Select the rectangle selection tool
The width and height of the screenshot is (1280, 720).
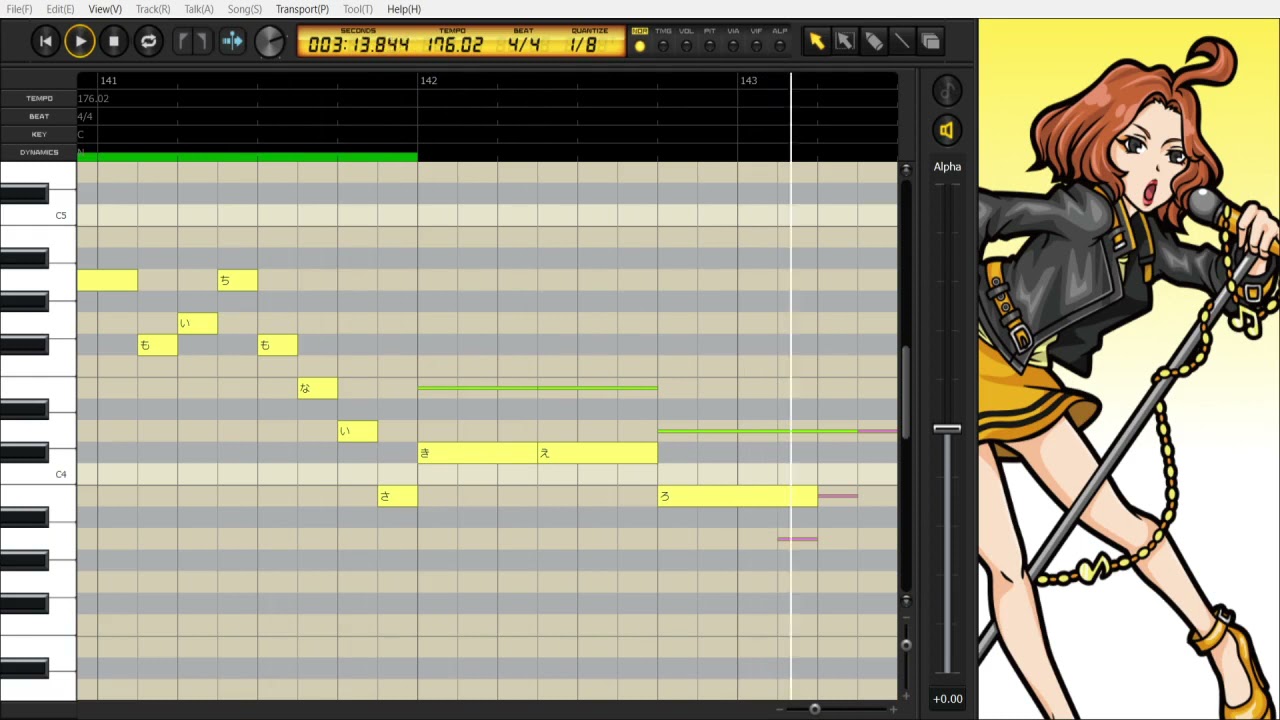coord(845,41)
